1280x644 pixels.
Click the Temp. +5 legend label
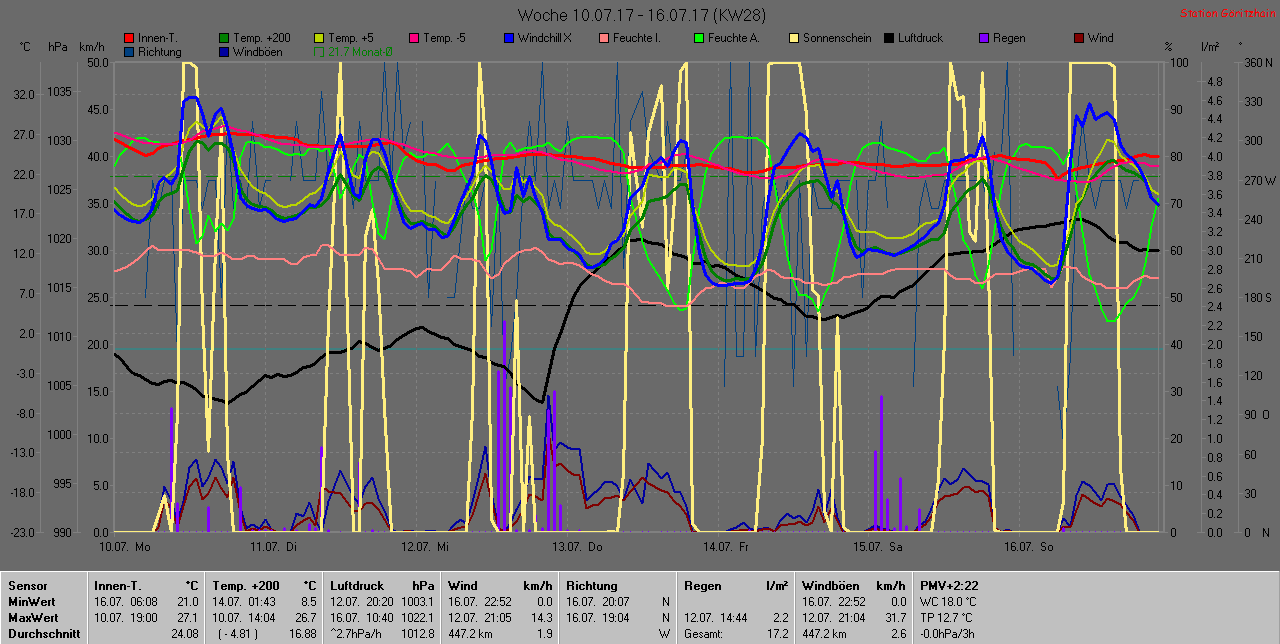coord(351,38)
